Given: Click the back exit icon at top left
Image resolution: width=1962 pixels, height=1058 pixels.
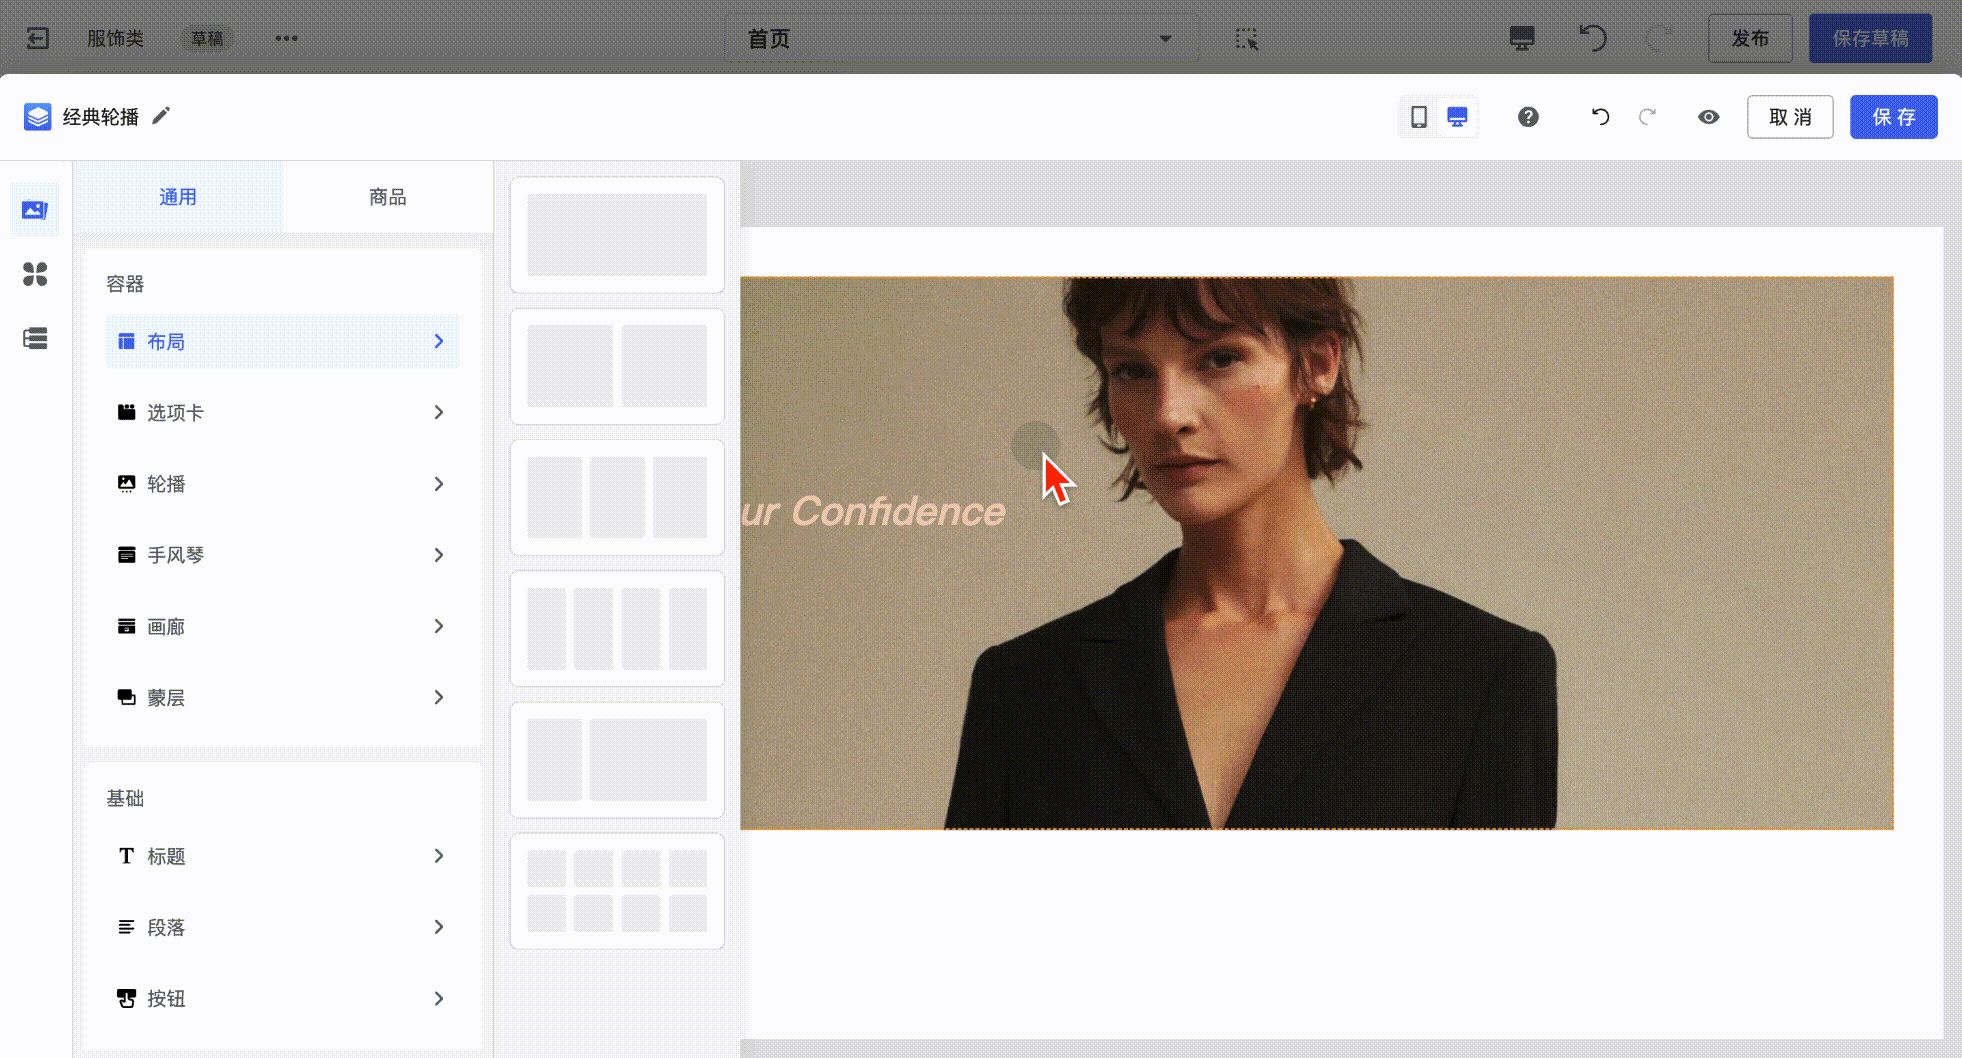Looking at the screenshot, I should 38,38.
